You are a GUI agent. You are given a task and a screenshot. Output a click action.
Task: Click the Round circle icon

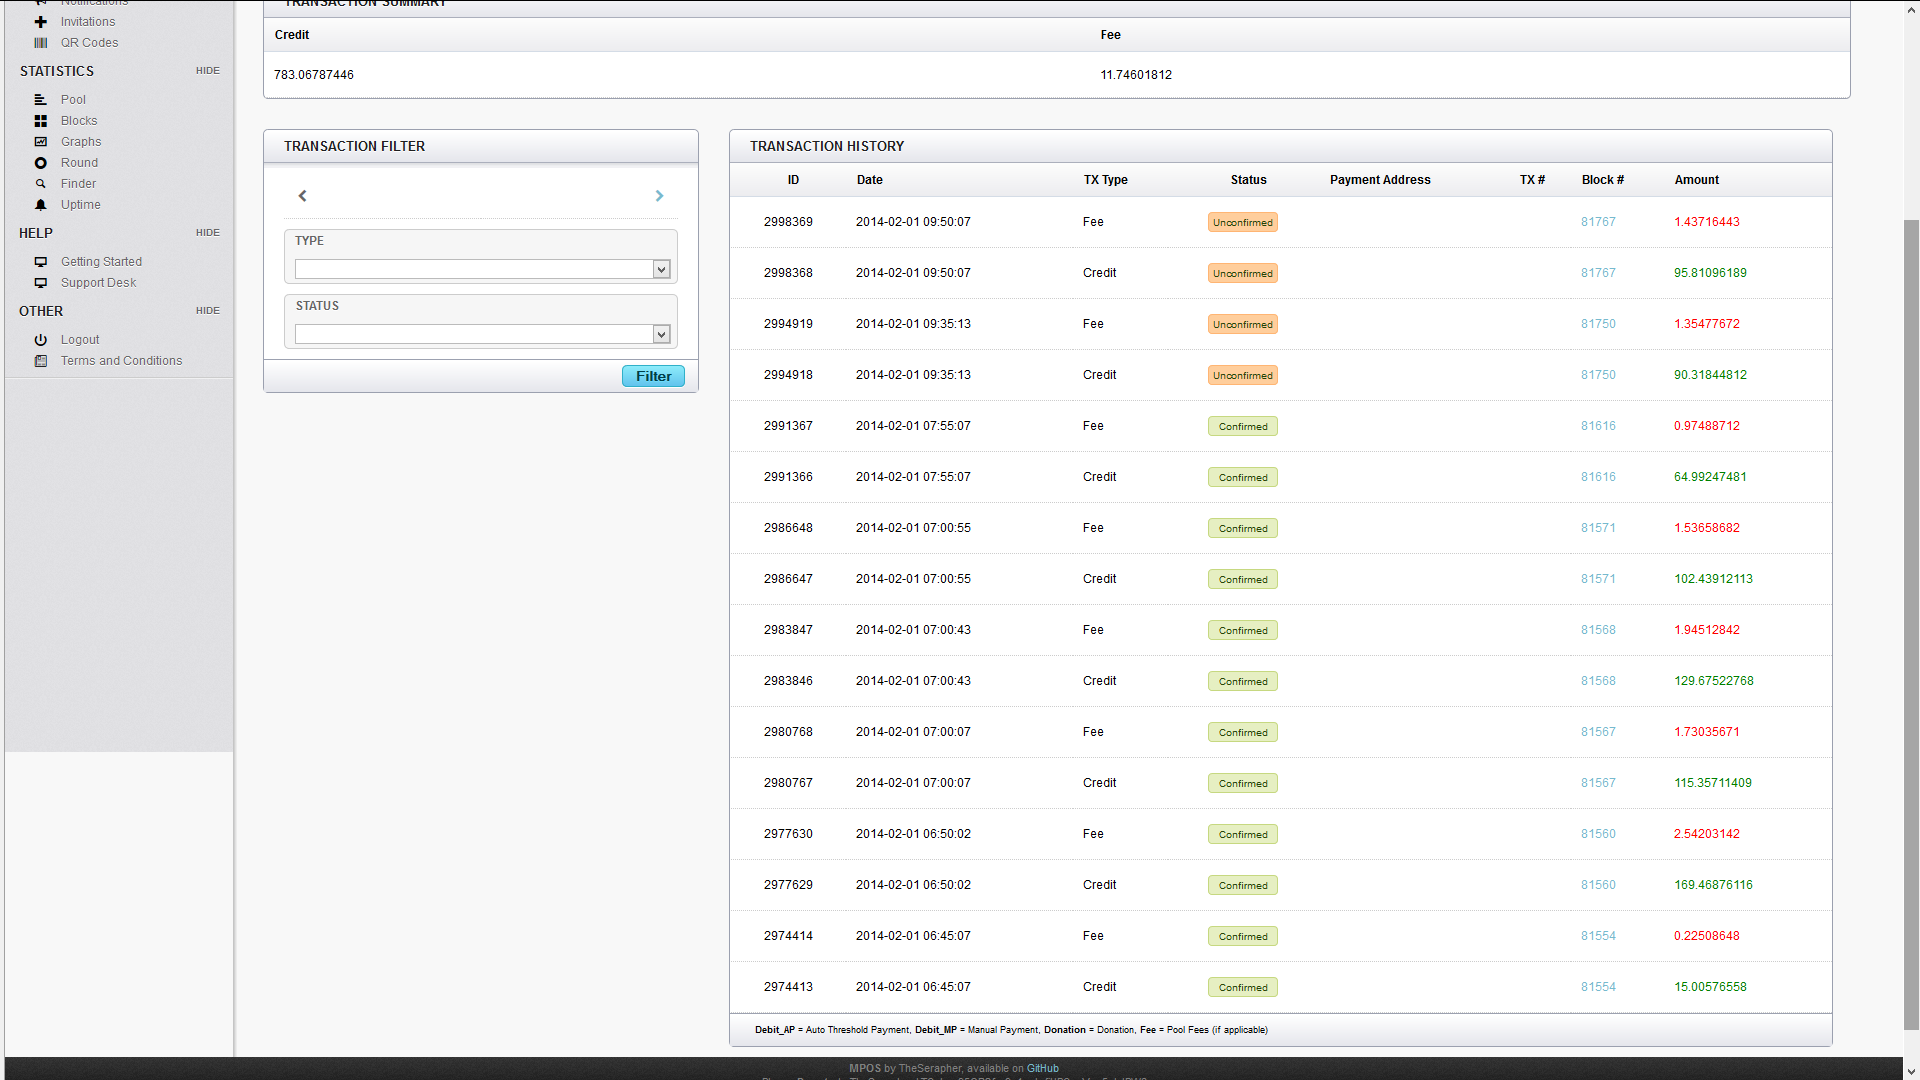pos(41,163)
